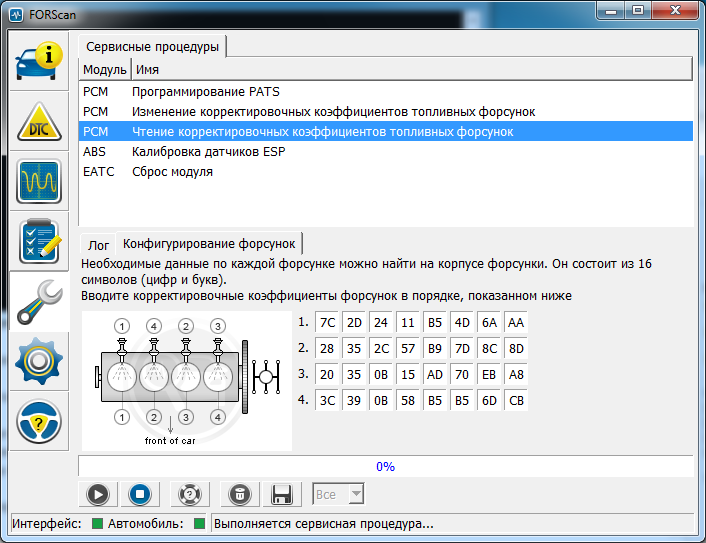This screenshot has height=543, width=706.
Task: Click the 0% progress bar
Action: (386, 466)
